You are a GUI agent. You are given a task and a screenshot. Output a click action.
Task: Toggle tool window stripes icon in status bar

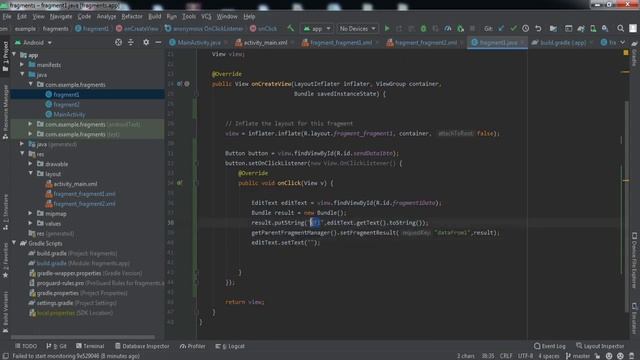point(5,356)
